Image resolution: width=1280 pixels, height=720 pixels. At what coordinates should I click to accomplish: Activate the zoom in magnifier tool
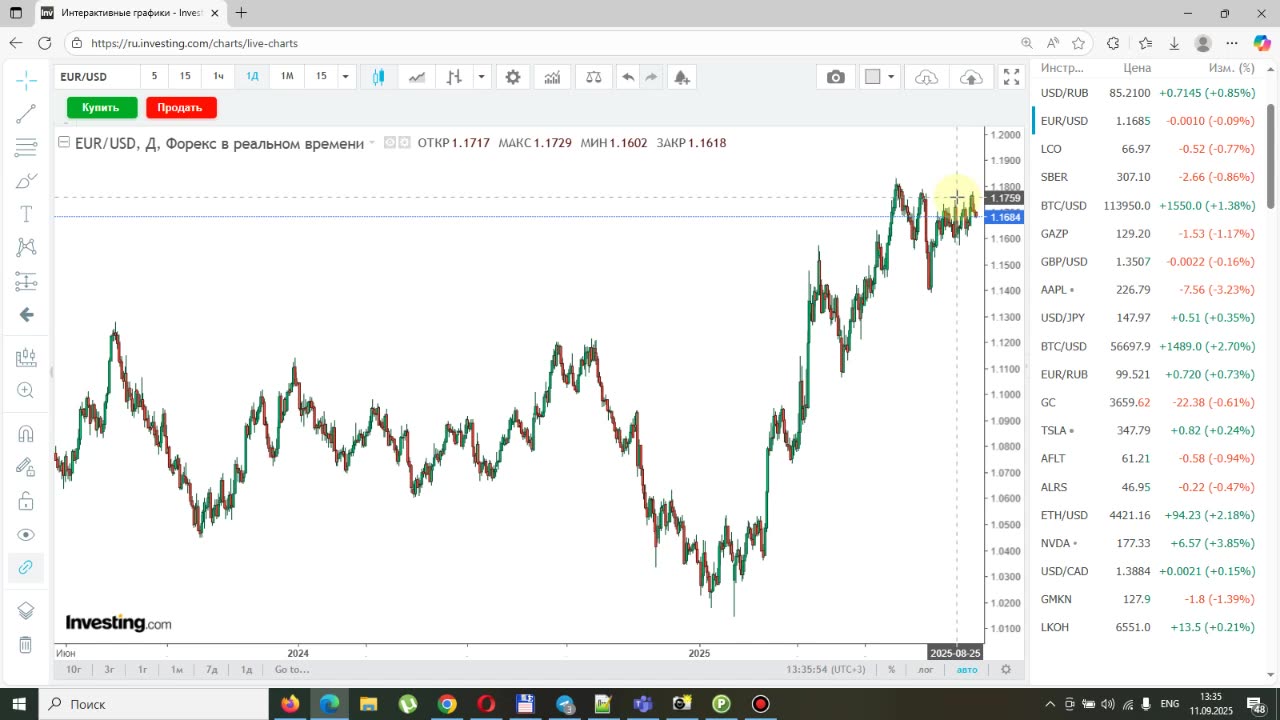(26, 391)
